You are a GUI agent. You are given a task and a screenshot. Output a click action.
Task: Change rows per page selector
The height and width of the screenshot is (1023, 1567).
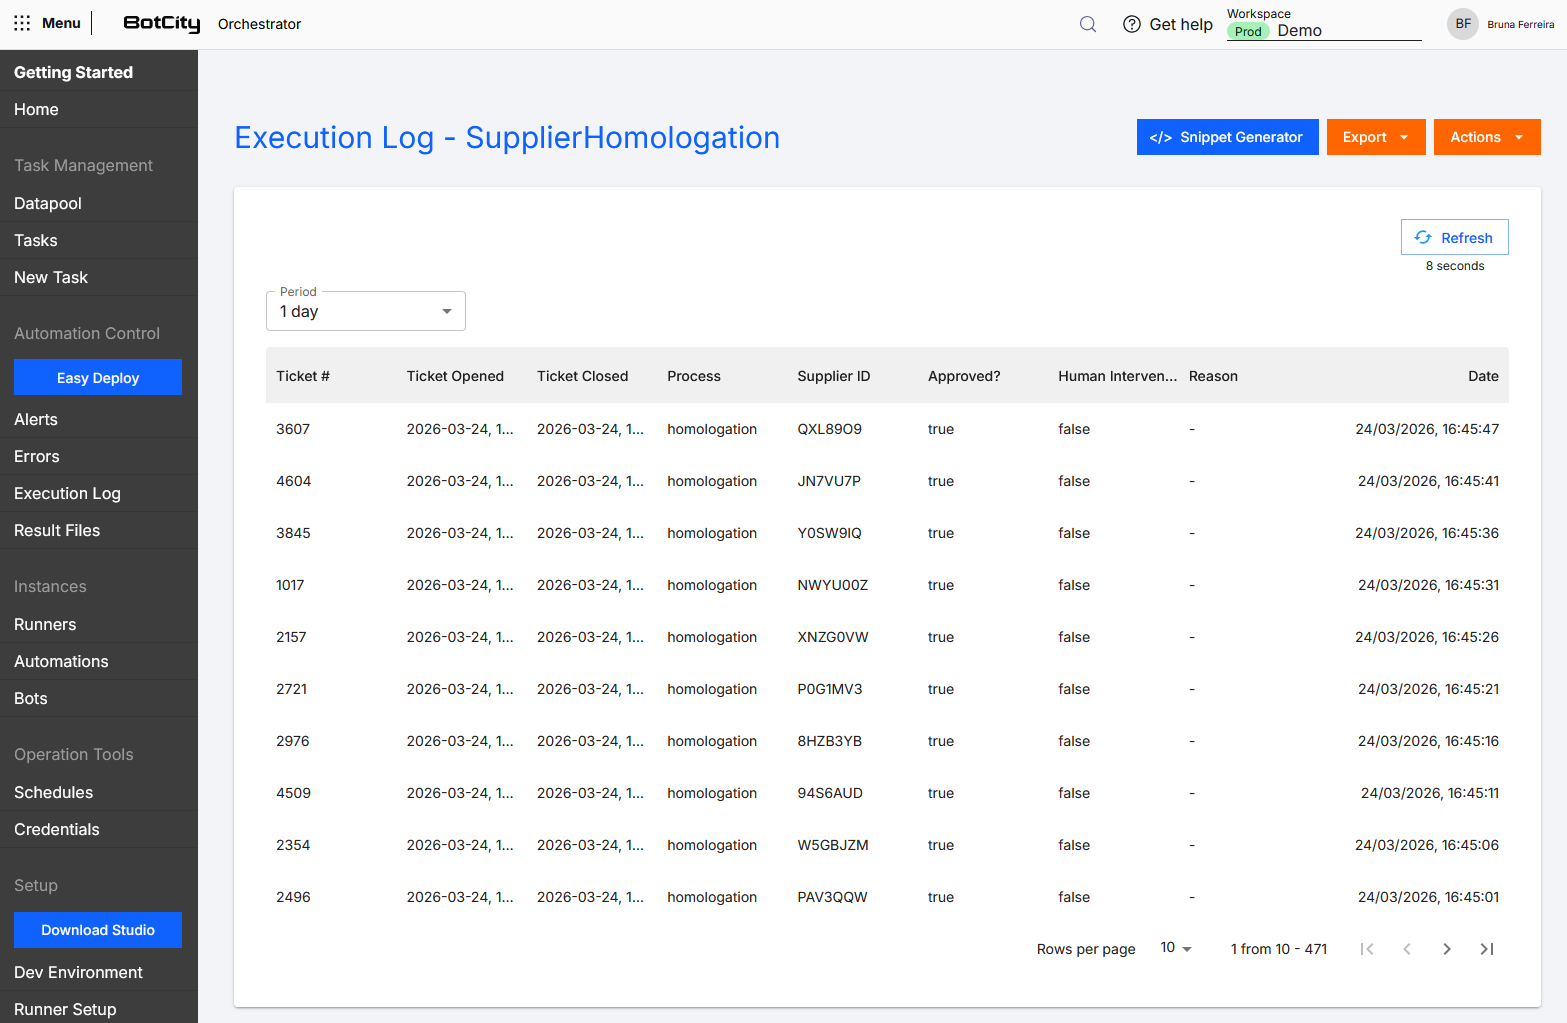click(1175, 948)
